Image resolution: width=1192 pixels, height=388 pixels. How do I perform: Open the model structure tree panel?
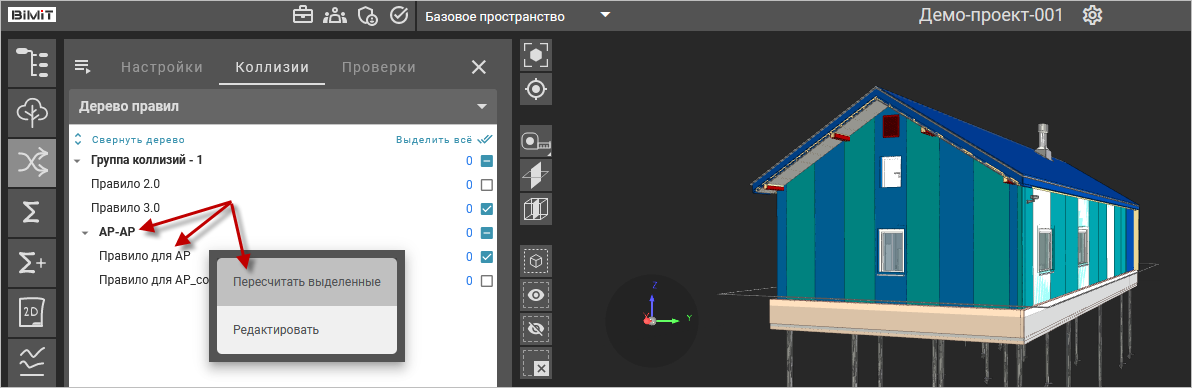(x=32, y=62)
